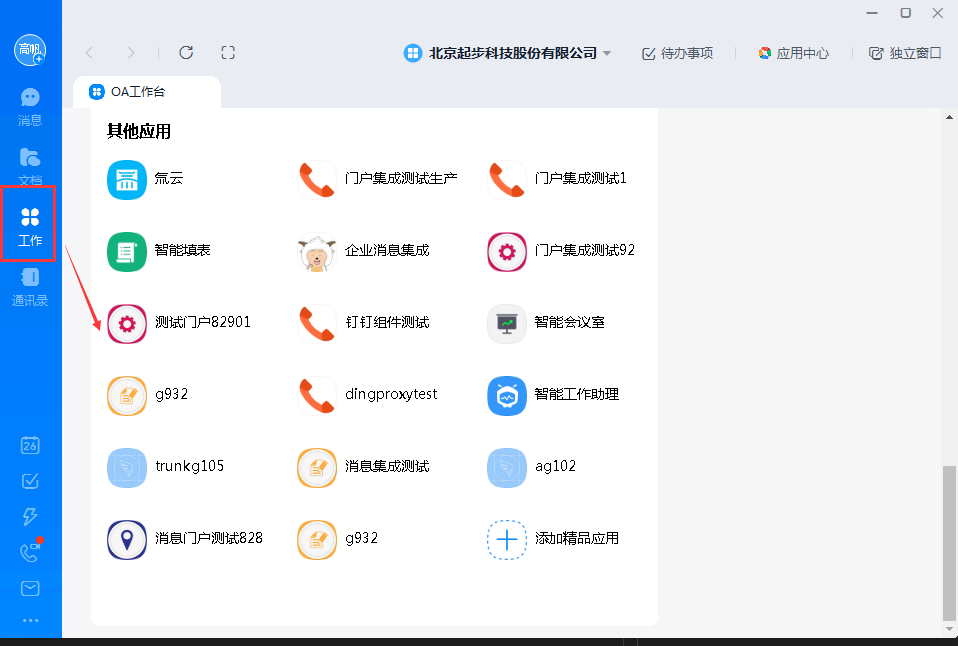Open the 智能填表 green form icon
The height and width of the screenshot is (646, 958).
126,252
